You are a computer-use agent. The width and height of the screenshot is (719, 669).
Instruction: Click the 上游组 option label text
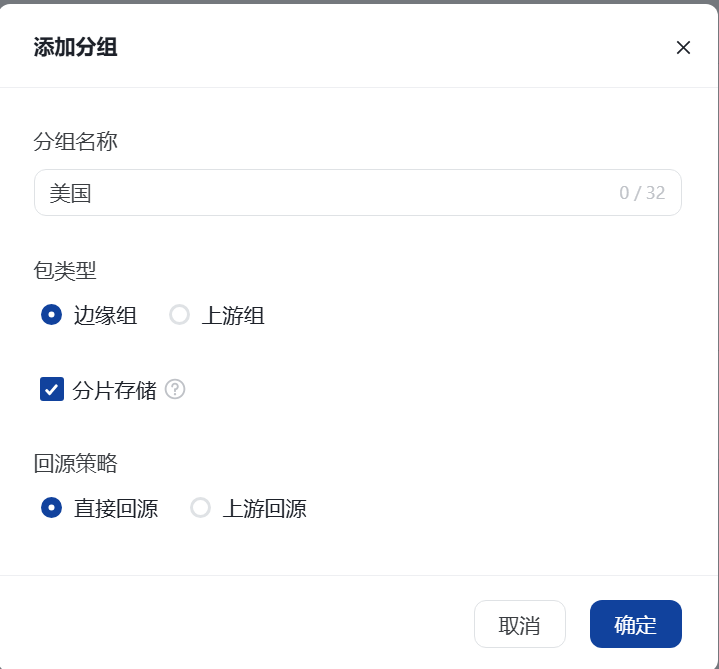click(x=233, y=316)
